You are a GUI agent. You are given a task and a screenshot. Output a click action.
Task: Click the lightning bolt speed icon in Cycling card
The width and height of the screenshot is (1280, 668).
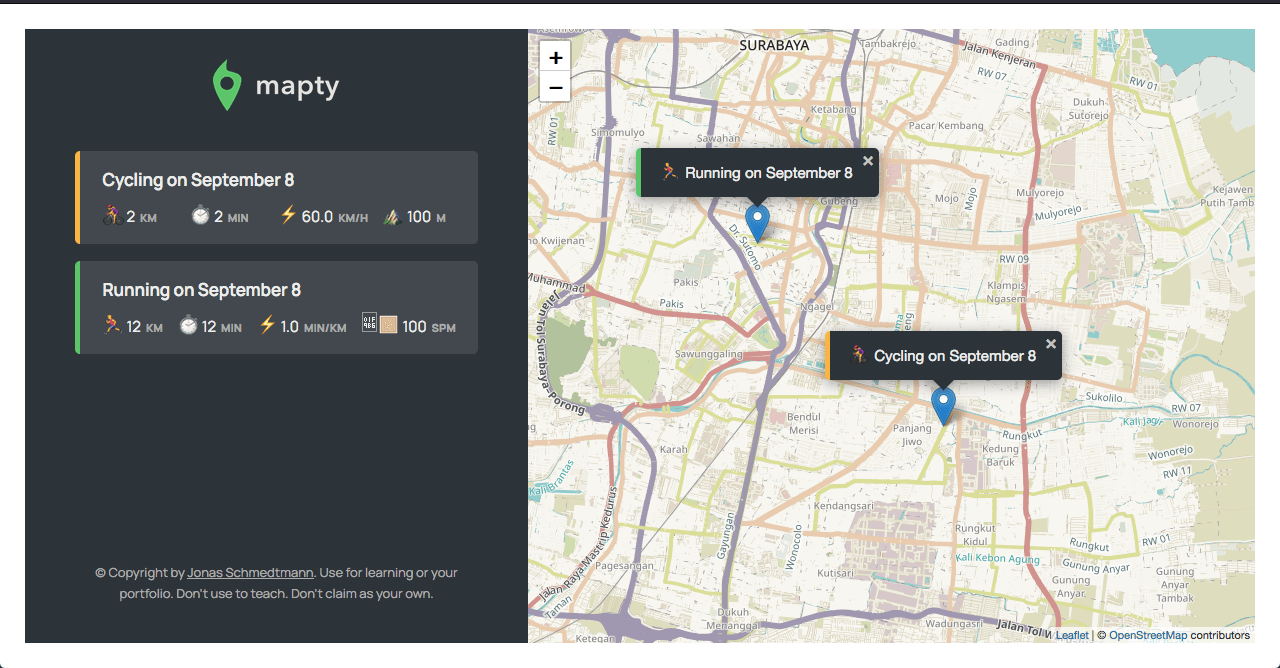coord(288,215)
